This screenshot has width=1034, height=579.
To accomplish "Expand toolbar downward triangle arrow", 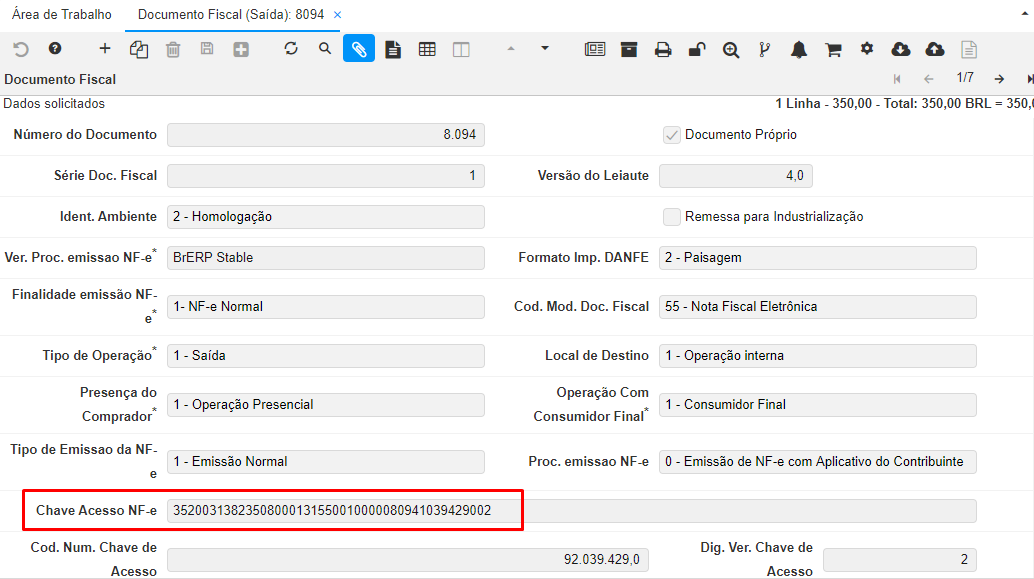I will (x=545, y=48).
